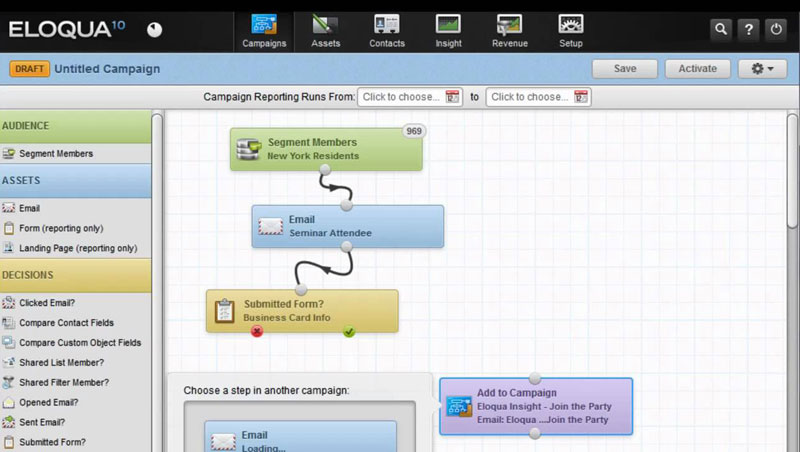Open the Campaigns tab
Image resolution: width=800 pixels, height=452 pixels.
pos(264,32)
